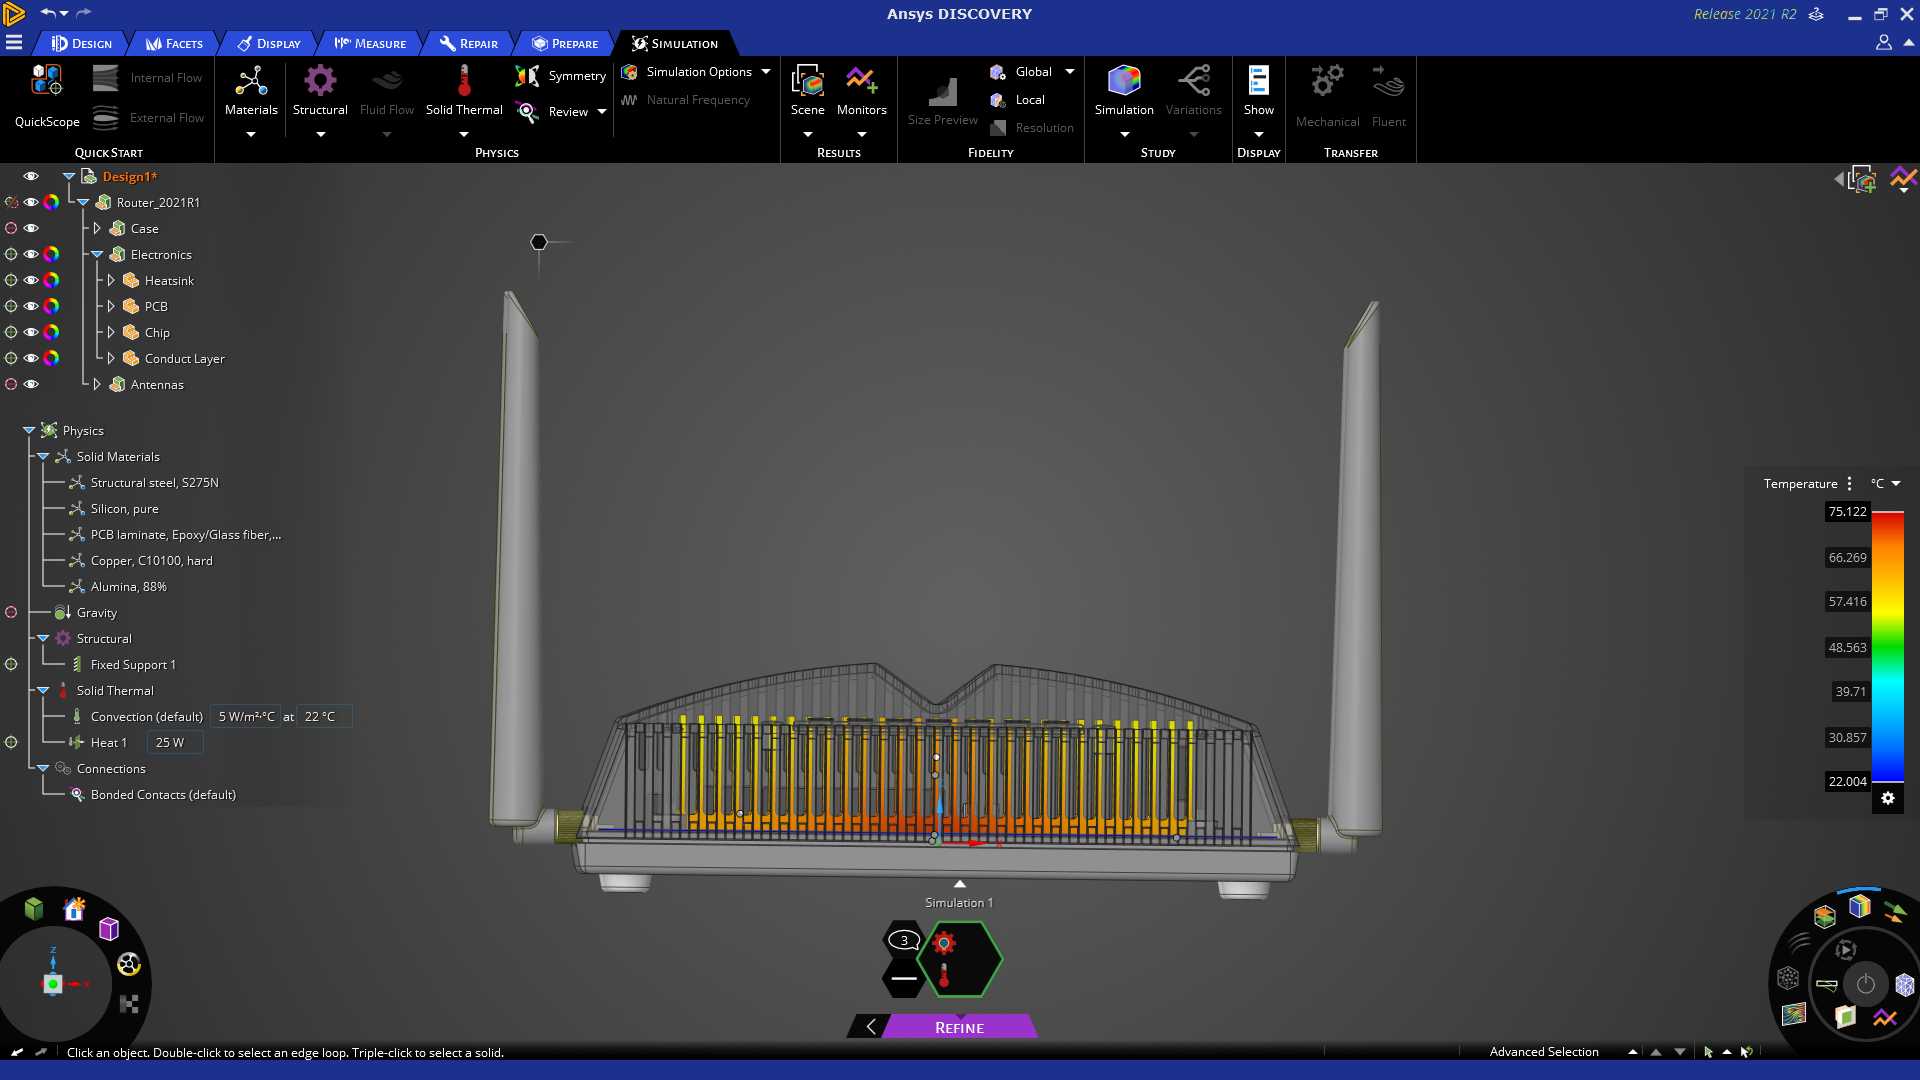Click the 75.122 maximum legend value
The height and width of the screenshot is (1080, 1920).
[1847, 512]
